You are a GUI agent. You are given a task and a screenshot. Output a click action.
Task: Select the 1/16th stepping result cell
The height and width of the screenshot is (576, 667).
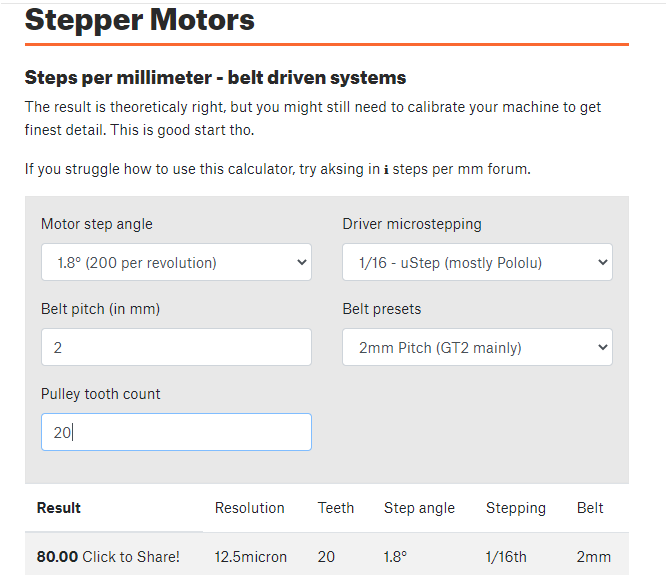coord(506,556)
